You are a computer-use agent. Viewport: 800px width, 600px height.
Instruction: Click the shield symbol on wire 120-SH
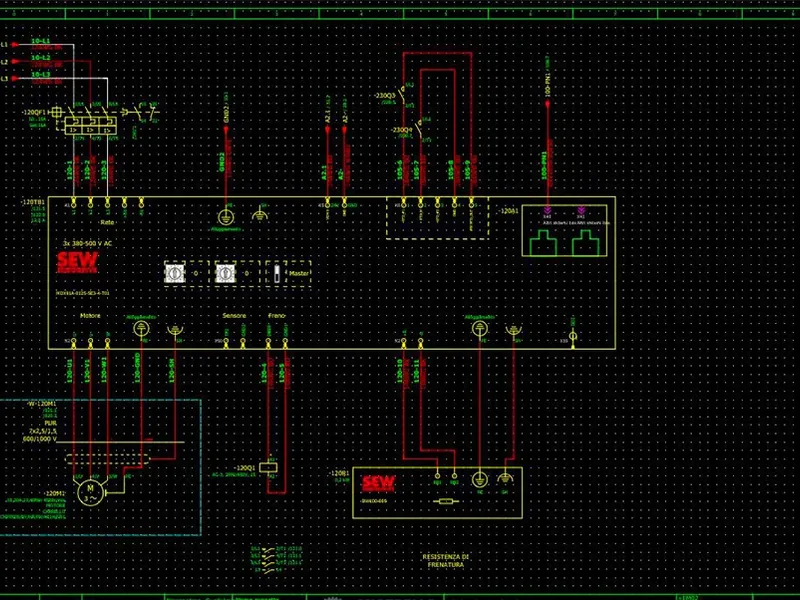click(x=174, y=331)
